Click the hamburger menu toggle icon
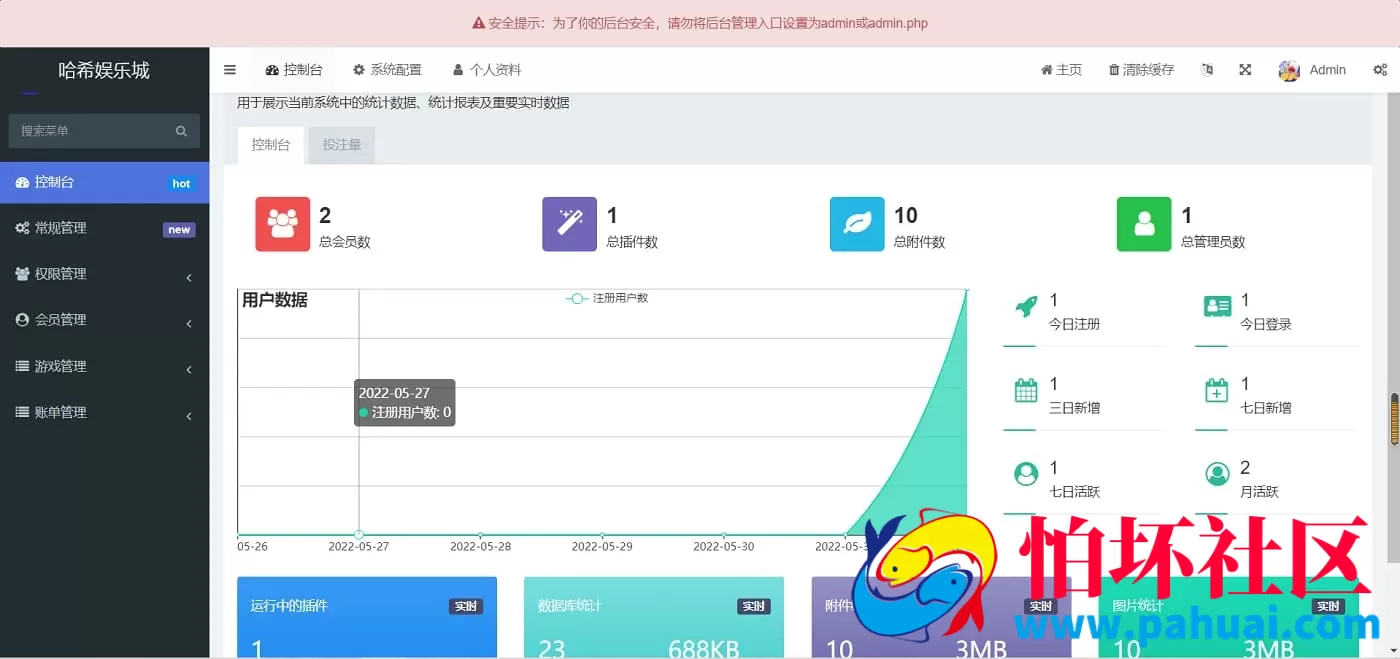 tap(229, 69)
